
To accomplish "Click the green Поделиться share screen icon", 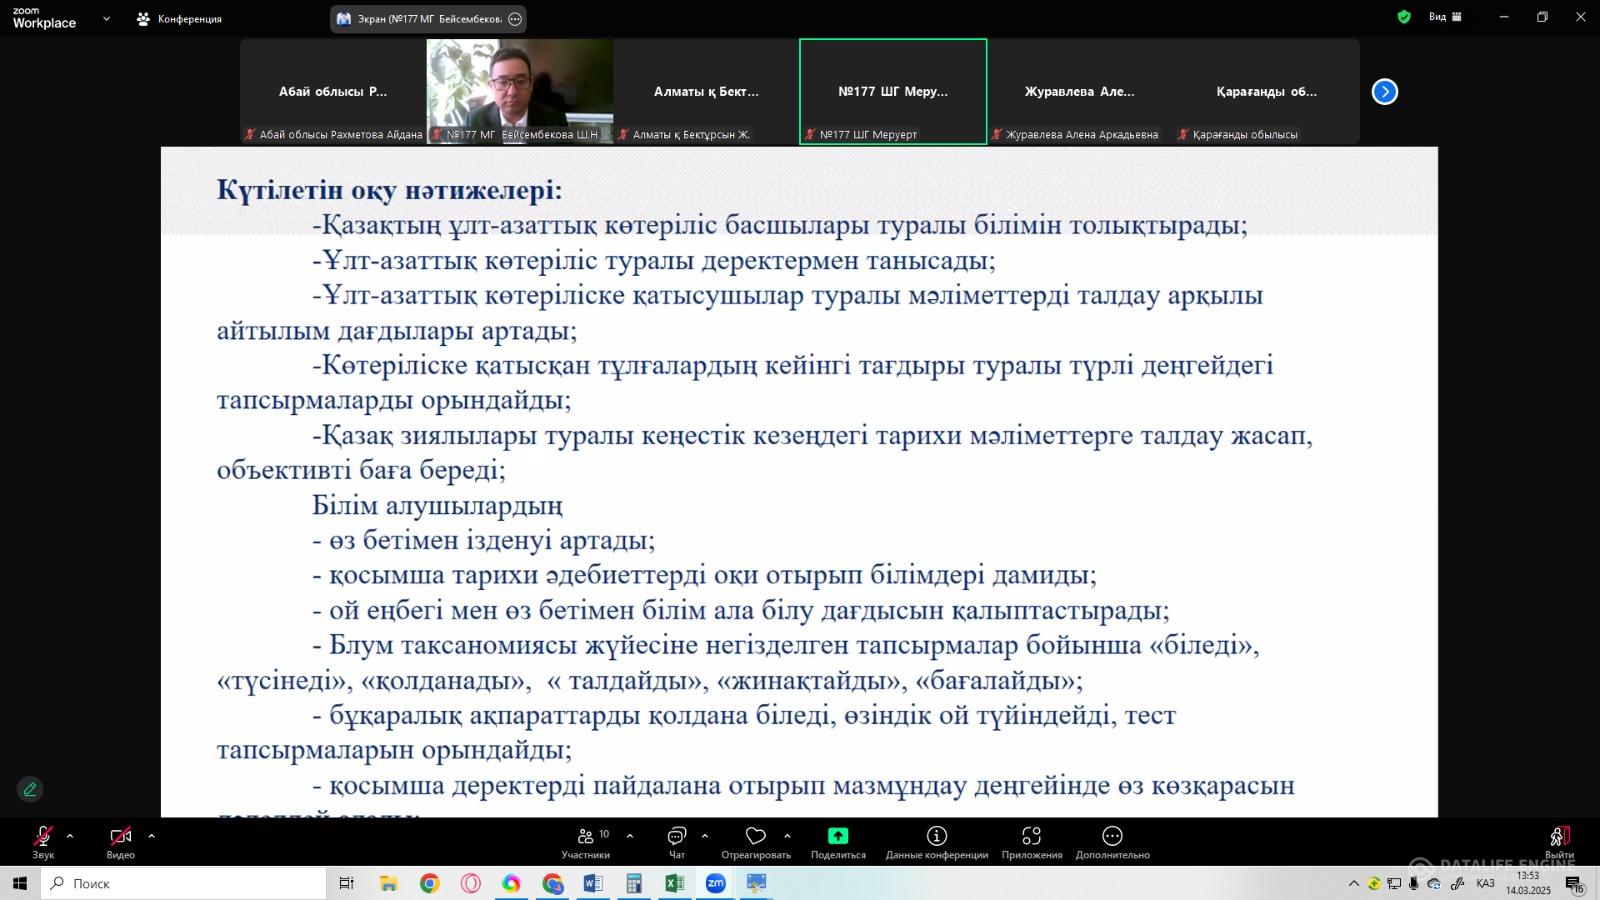I will pos(838,836).
